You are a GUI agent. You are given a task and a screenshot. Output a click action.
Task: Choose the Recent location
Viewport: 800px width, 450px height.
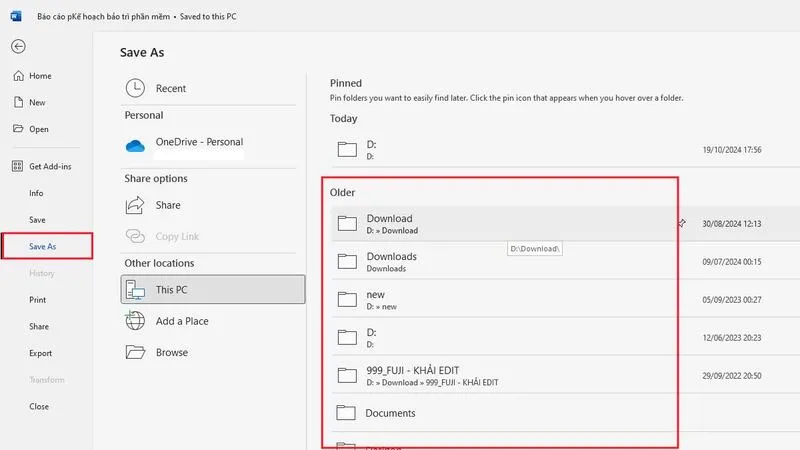[171, 88]
